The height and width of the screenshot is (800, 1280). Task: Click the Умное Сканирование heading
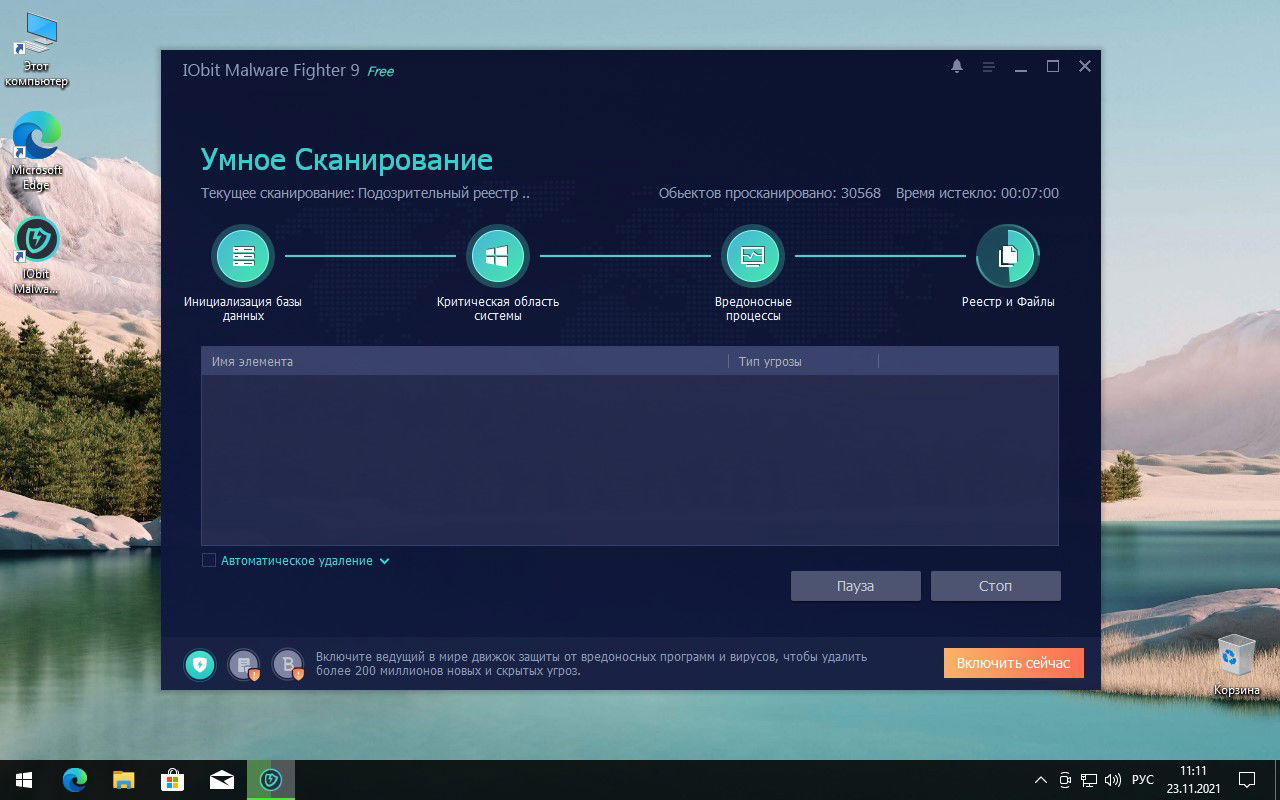(347, 159)
